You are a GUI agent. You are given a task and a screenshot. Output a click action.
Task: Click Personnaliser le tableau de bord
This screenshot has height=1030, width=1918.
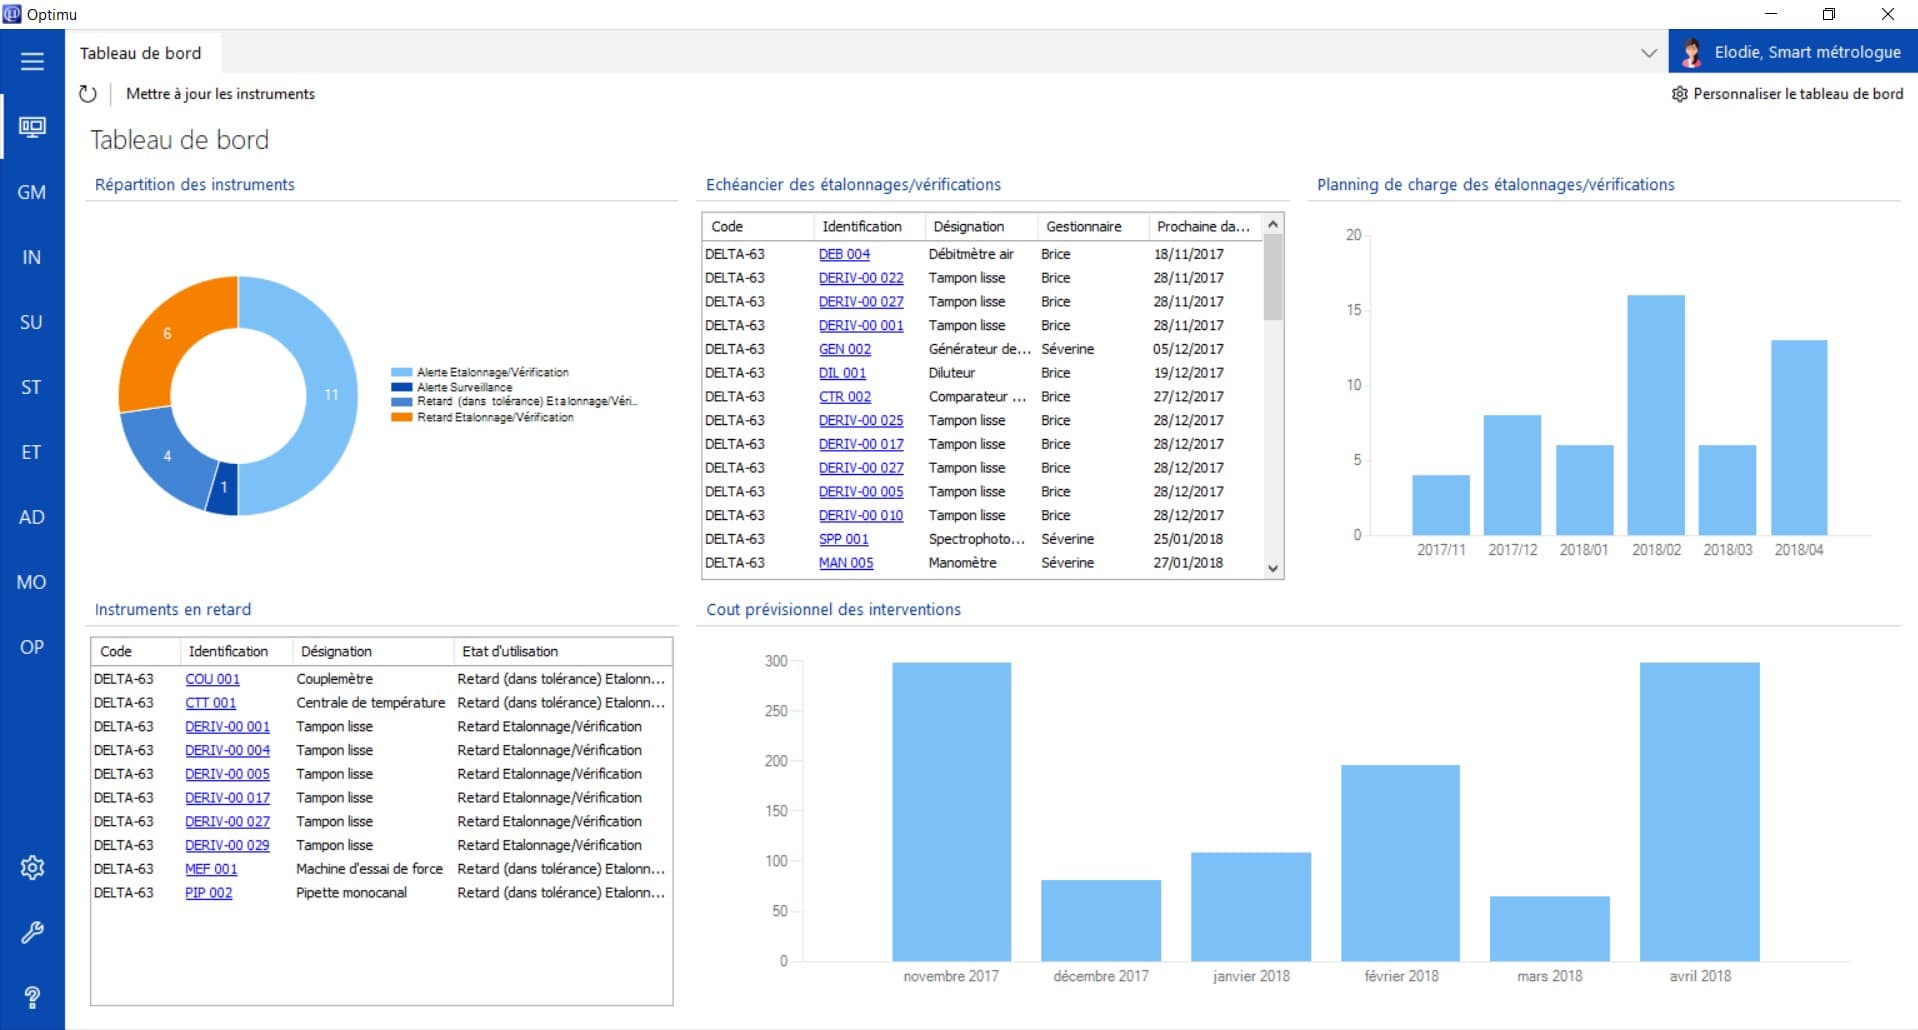[x=1787, y=94]
